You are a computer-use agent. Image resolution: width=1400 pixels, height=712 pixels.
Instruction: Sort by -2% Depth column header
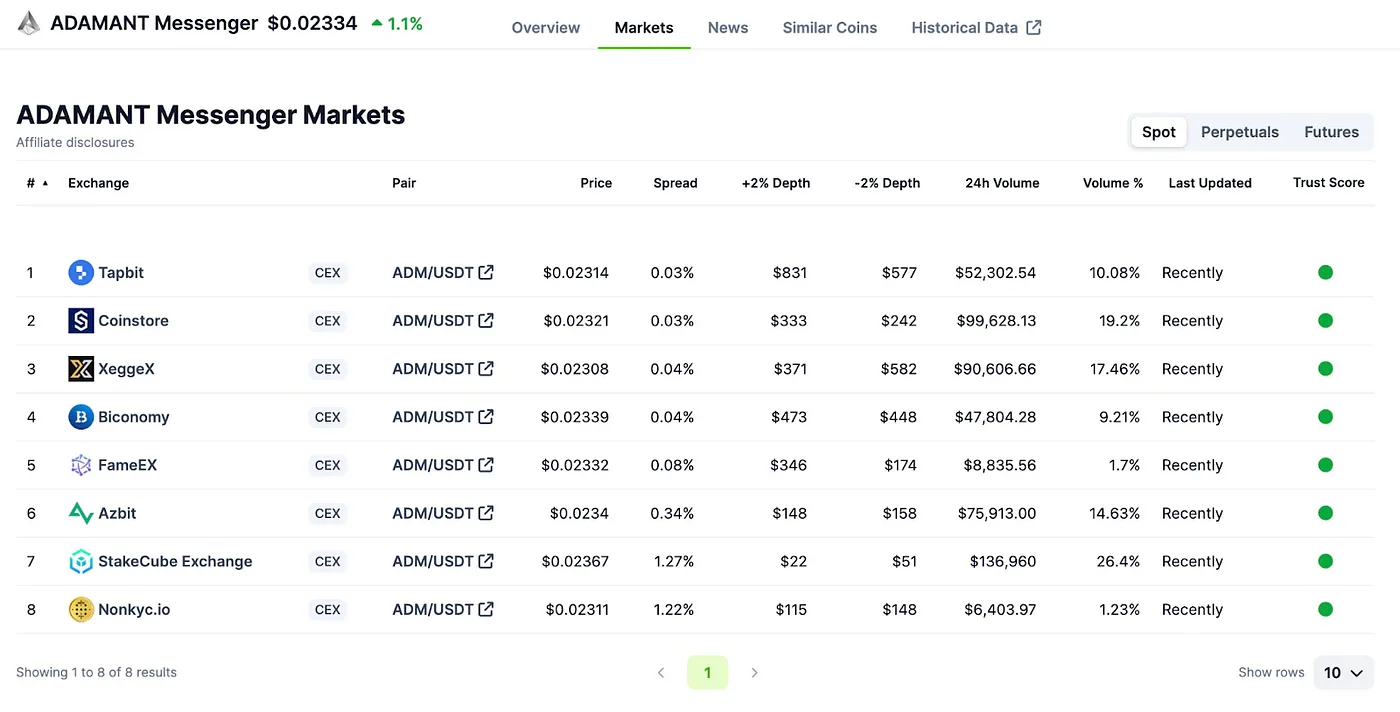coord(887,183)
